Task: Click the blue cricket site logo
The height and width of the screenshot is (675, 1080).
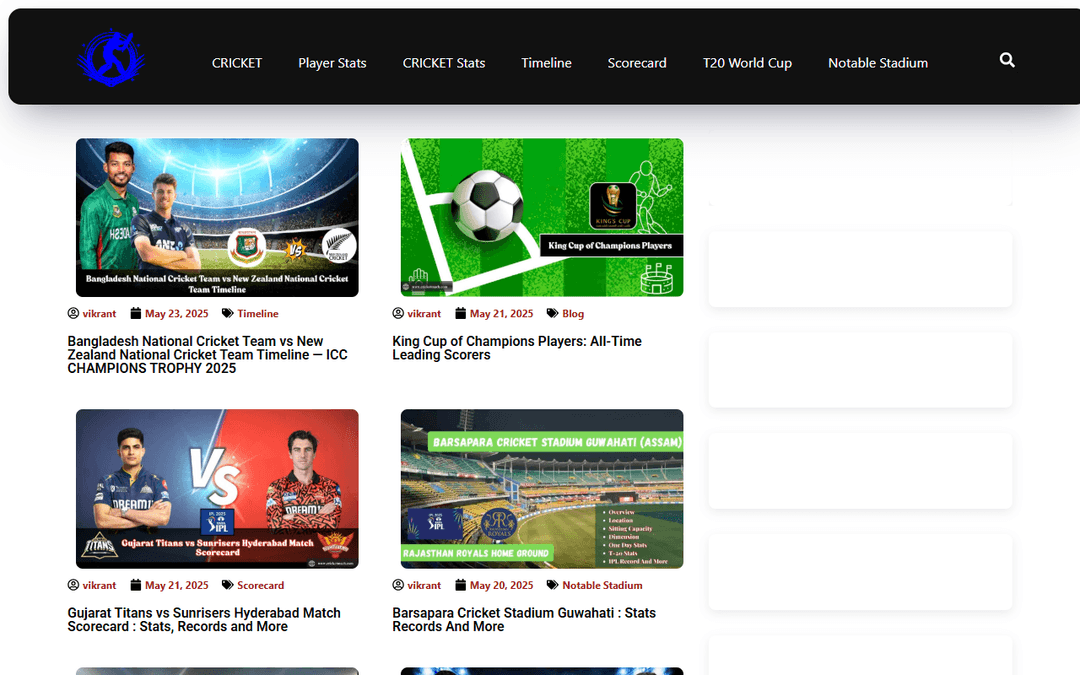Action: 111,58
